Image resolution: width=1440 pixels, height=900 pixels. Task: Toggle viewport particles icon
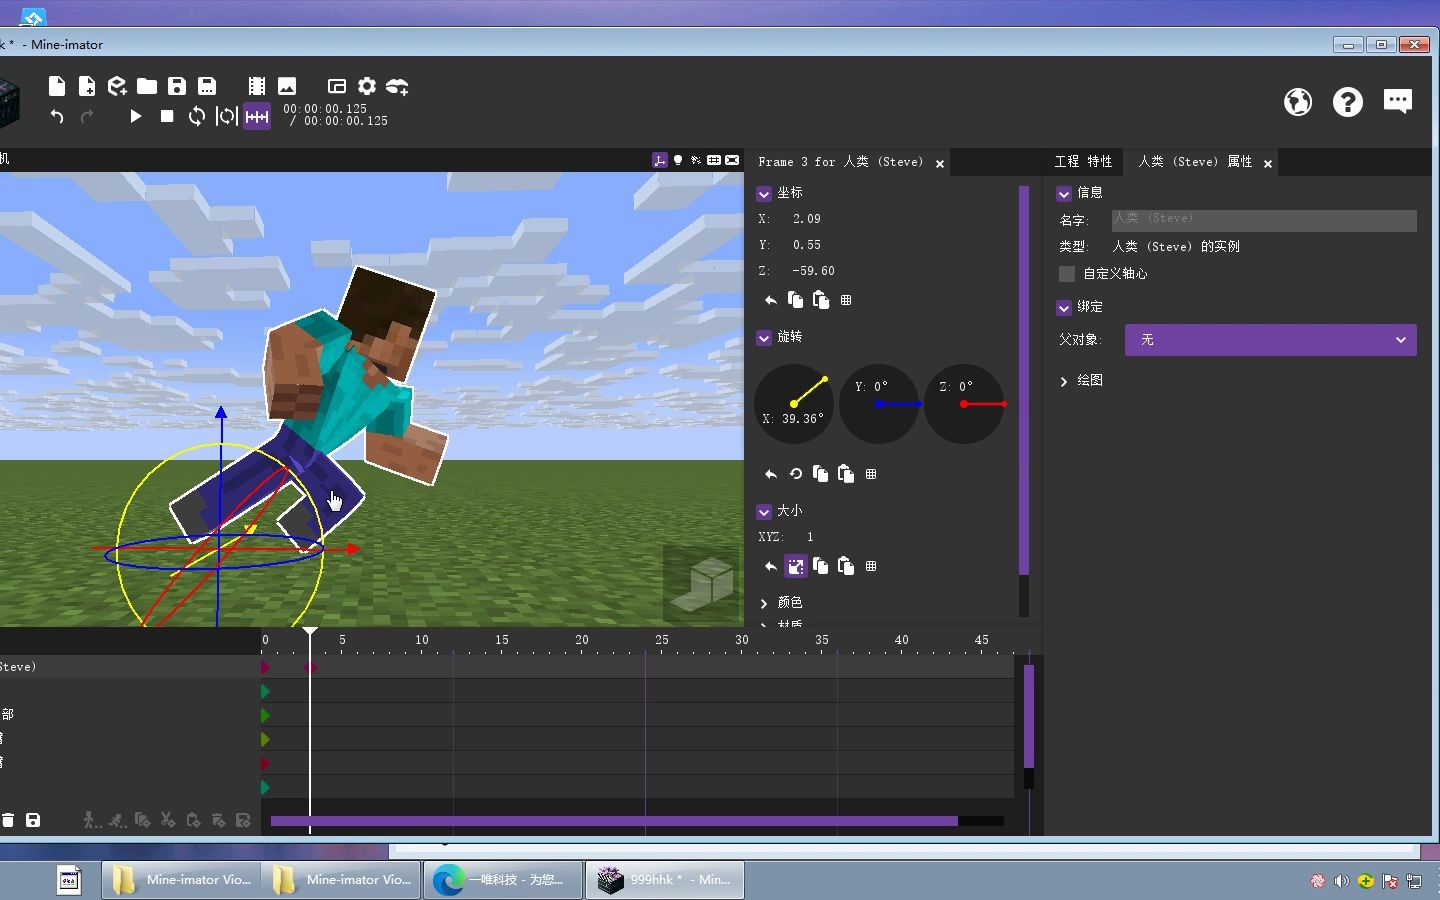[696, 160]
